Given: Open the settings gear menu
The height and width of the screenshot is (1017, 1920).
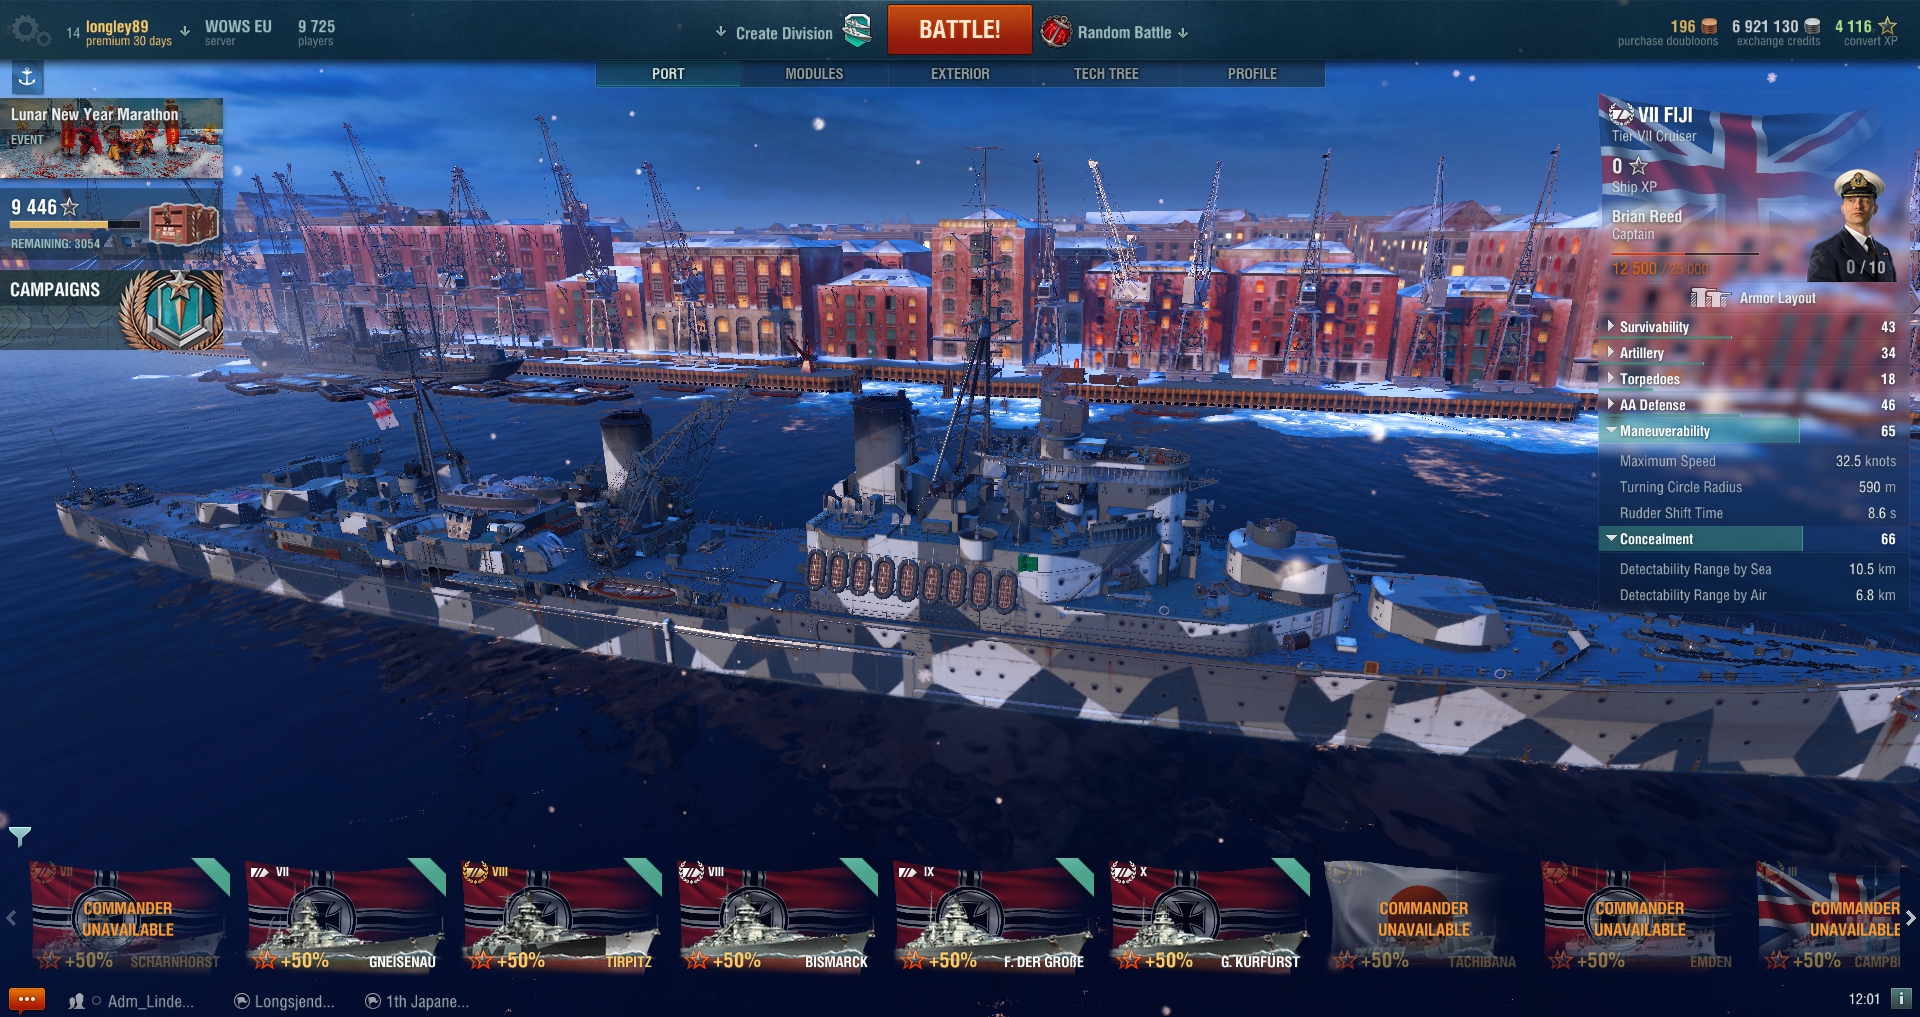Looking at the screenshot, I should pyautogui.click(x=29, y=31).
